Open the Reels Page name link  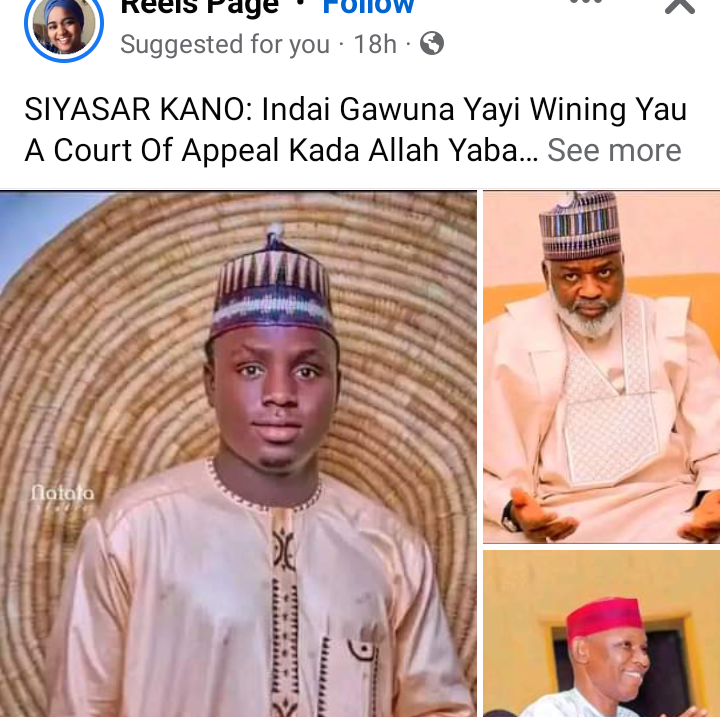point(199,6)
